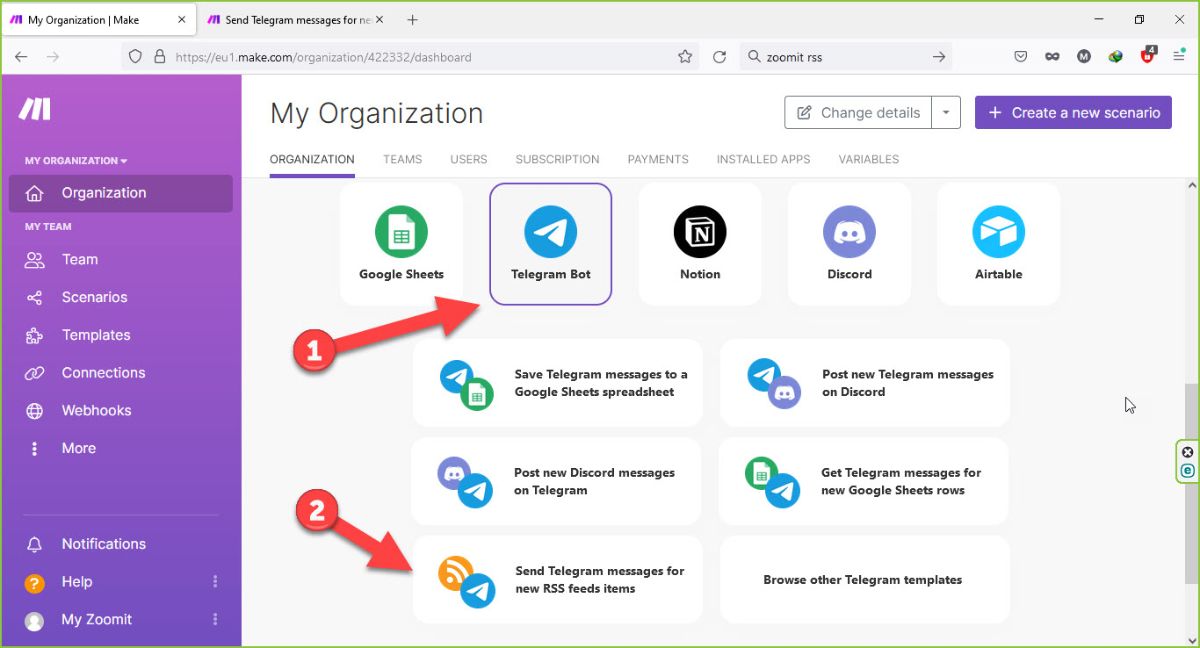Open a new browser tab
This screenshot has height=648, width=1200.
click(413, 20)
